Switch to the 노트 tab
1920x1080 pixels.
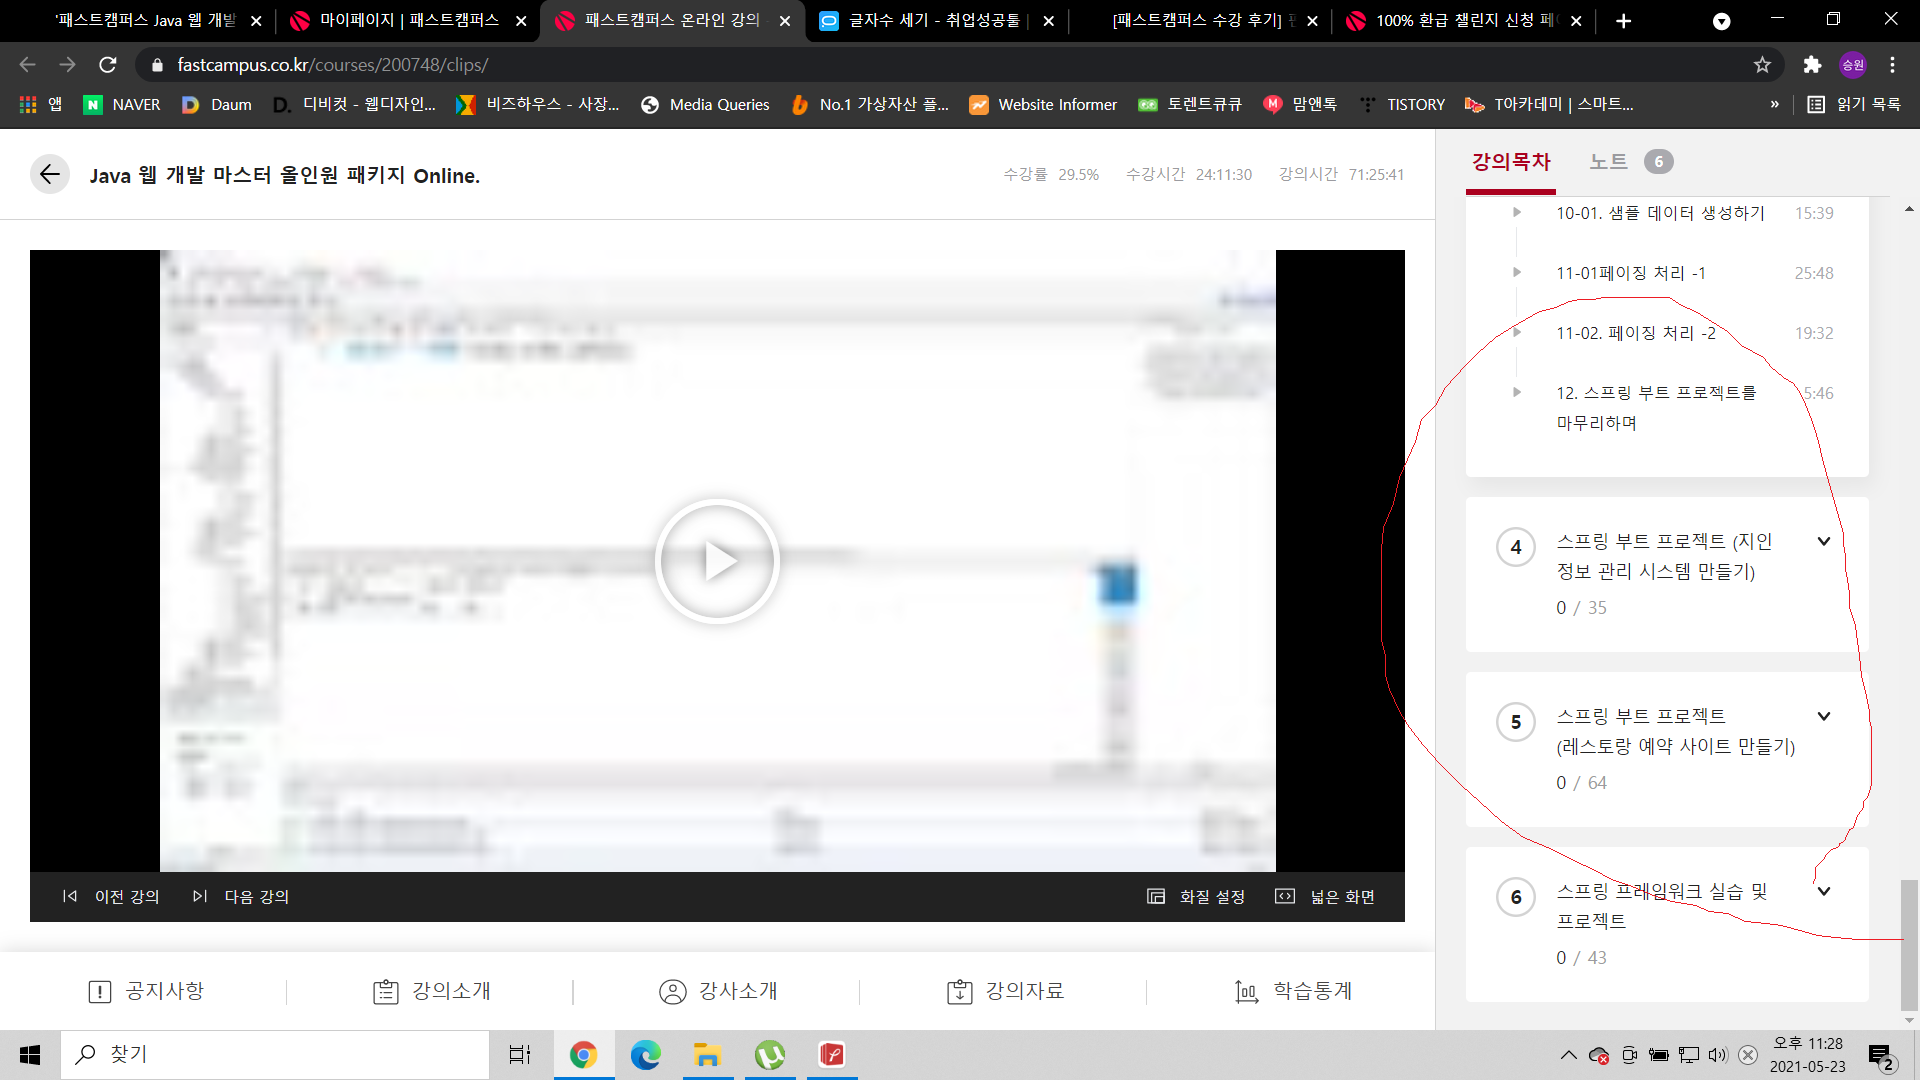coord(1608,161)
